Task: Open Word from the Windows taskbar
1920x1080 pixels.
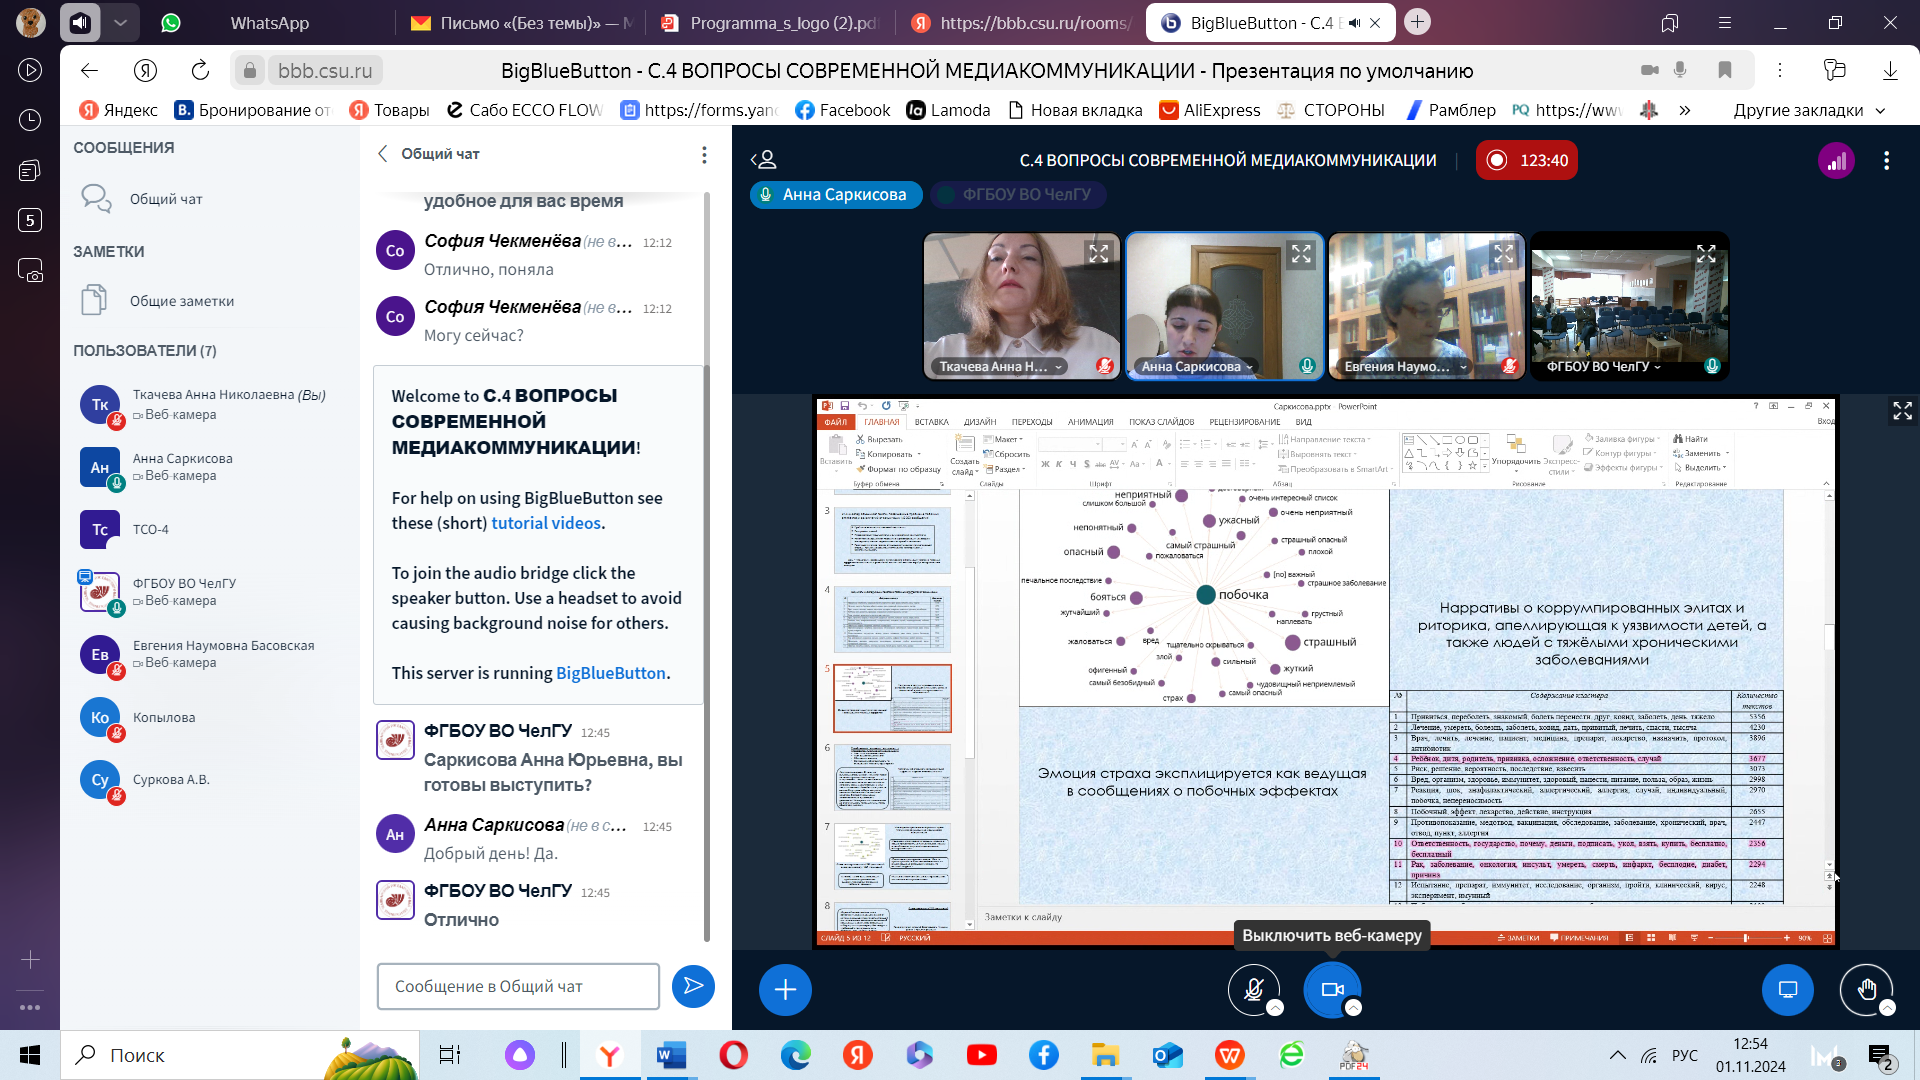Action: coord(671,1055)
